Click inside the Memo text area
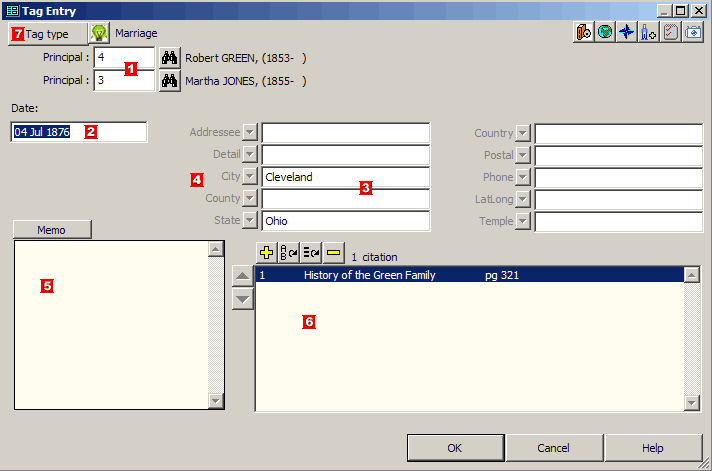The width and height of the screenshot is (712, 471). (112, 325)
